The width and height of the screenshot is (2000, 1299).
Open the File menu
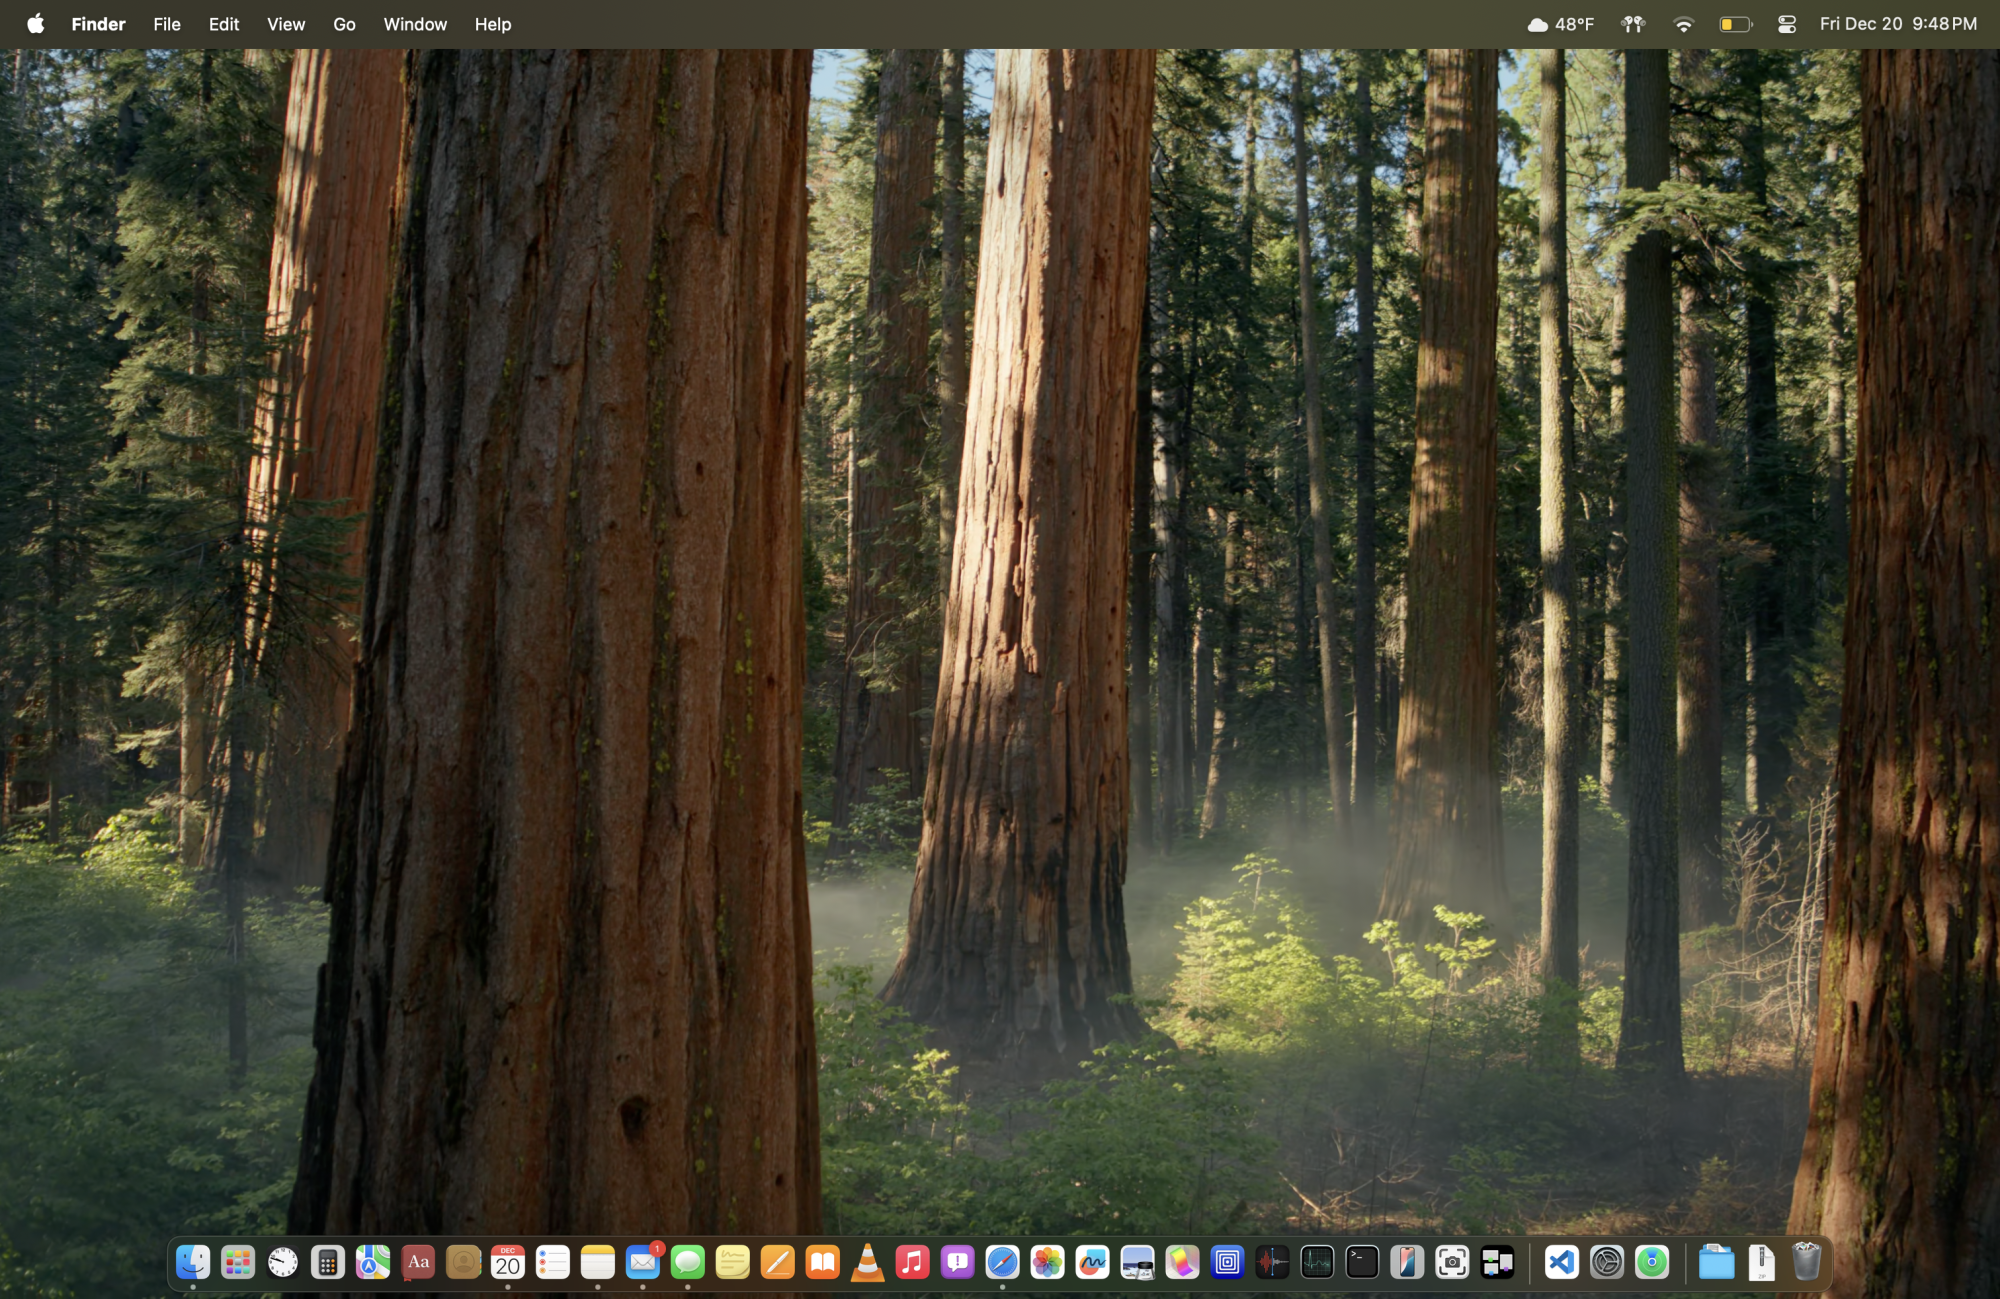click(x=166, y=24)
